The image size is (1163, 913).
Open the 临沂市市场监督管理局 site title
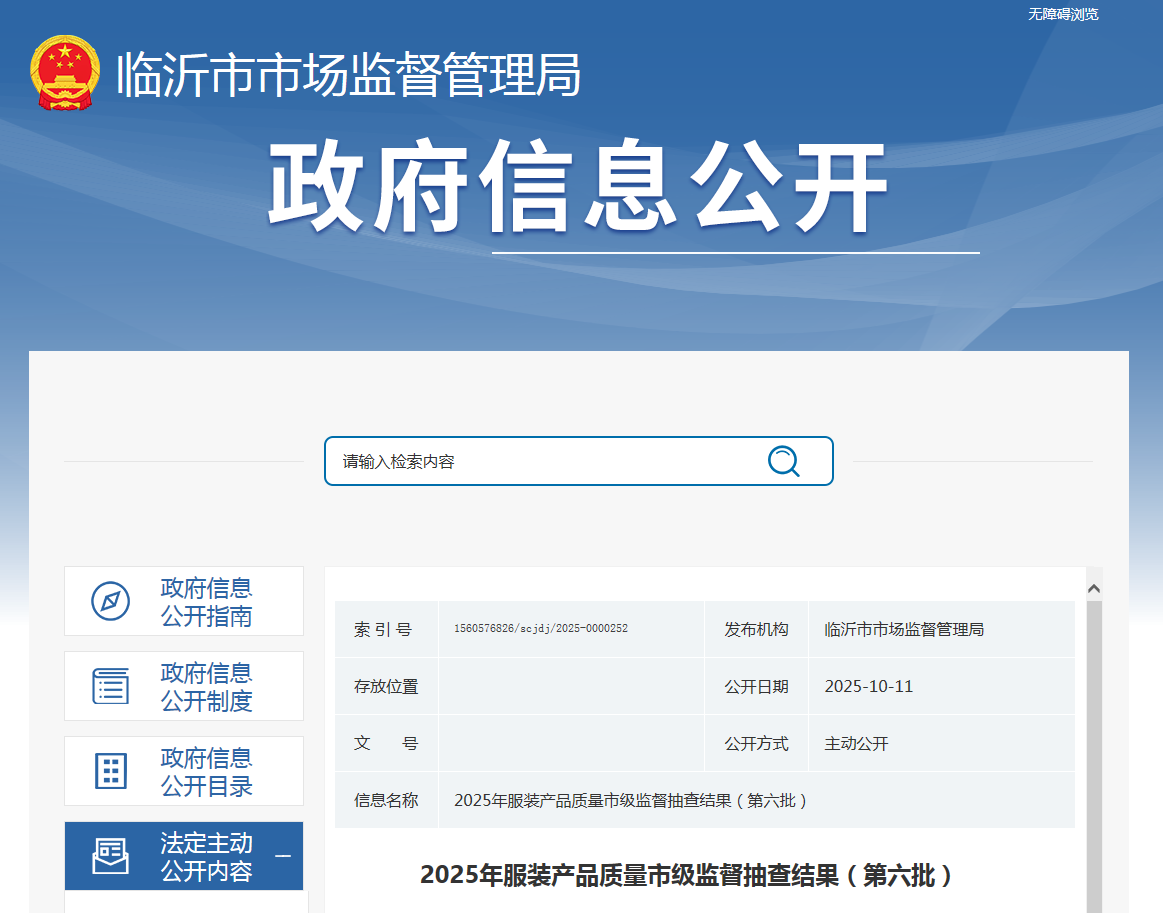click(348, 74)
